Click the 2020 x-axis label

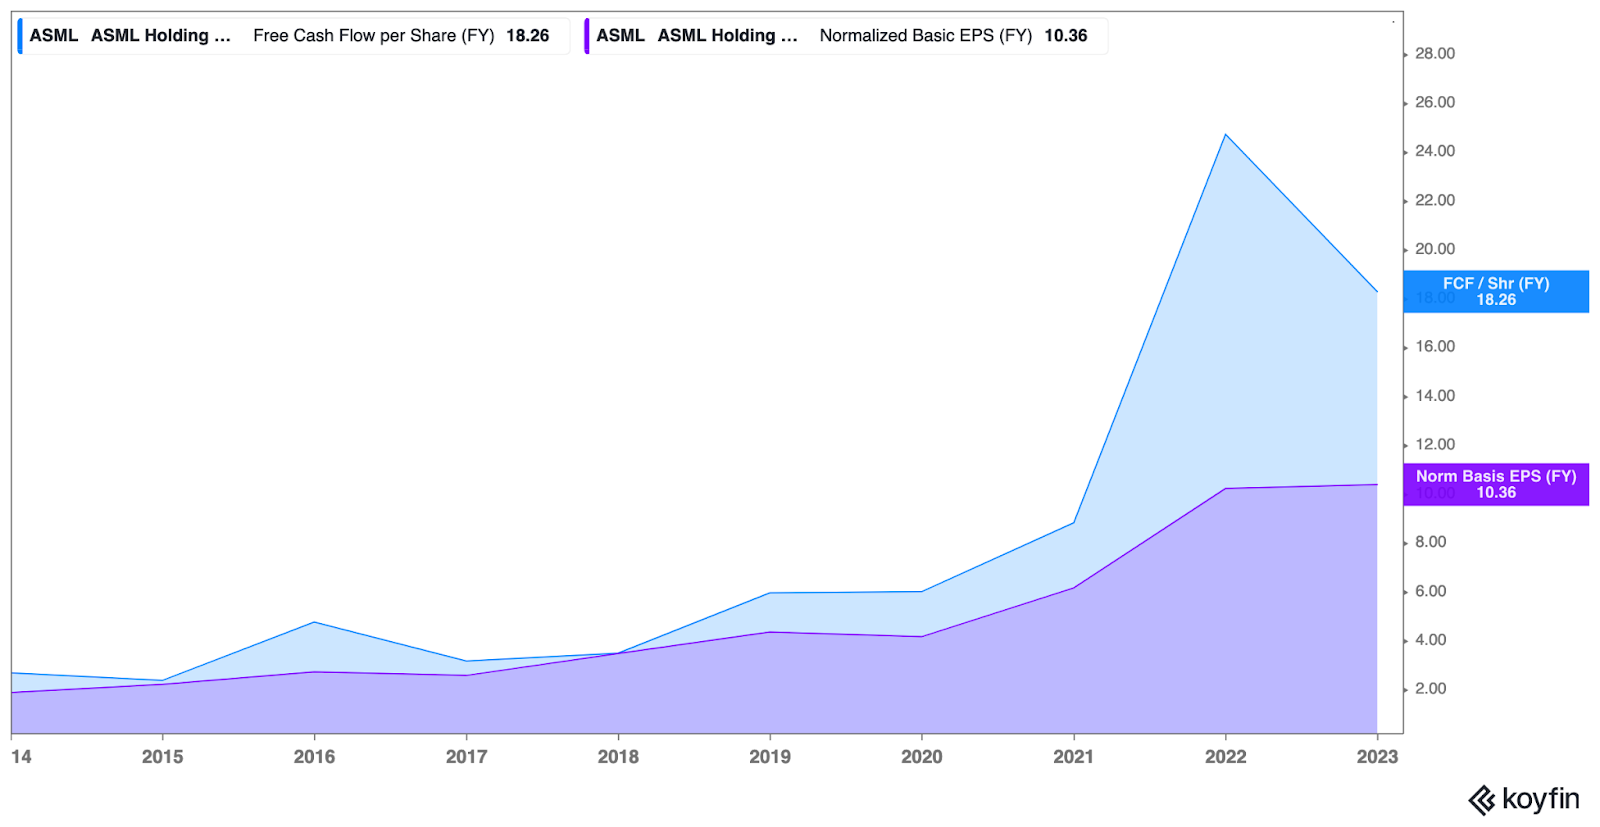922,757
